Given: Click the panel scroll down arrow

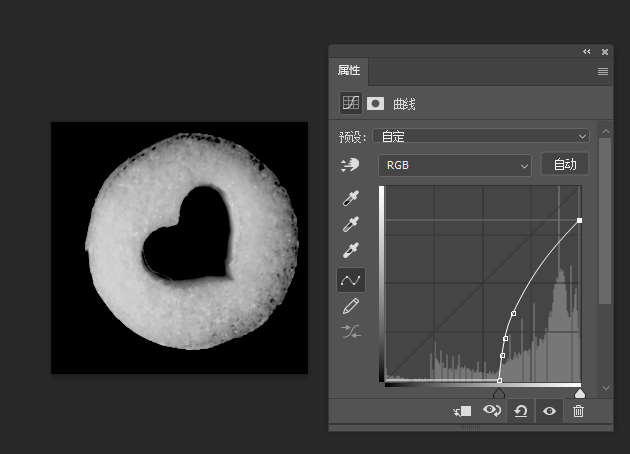Looking at the screenshot, I should point(606,388).
